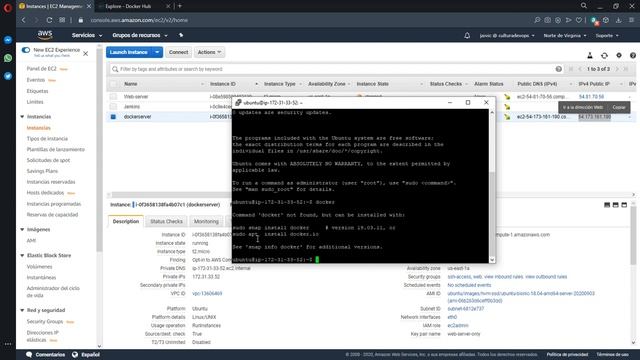The height and width of the screenshot is (360, 640).
Task: Click the PuTTY terminal title icon
Action: tap(238, 102)
